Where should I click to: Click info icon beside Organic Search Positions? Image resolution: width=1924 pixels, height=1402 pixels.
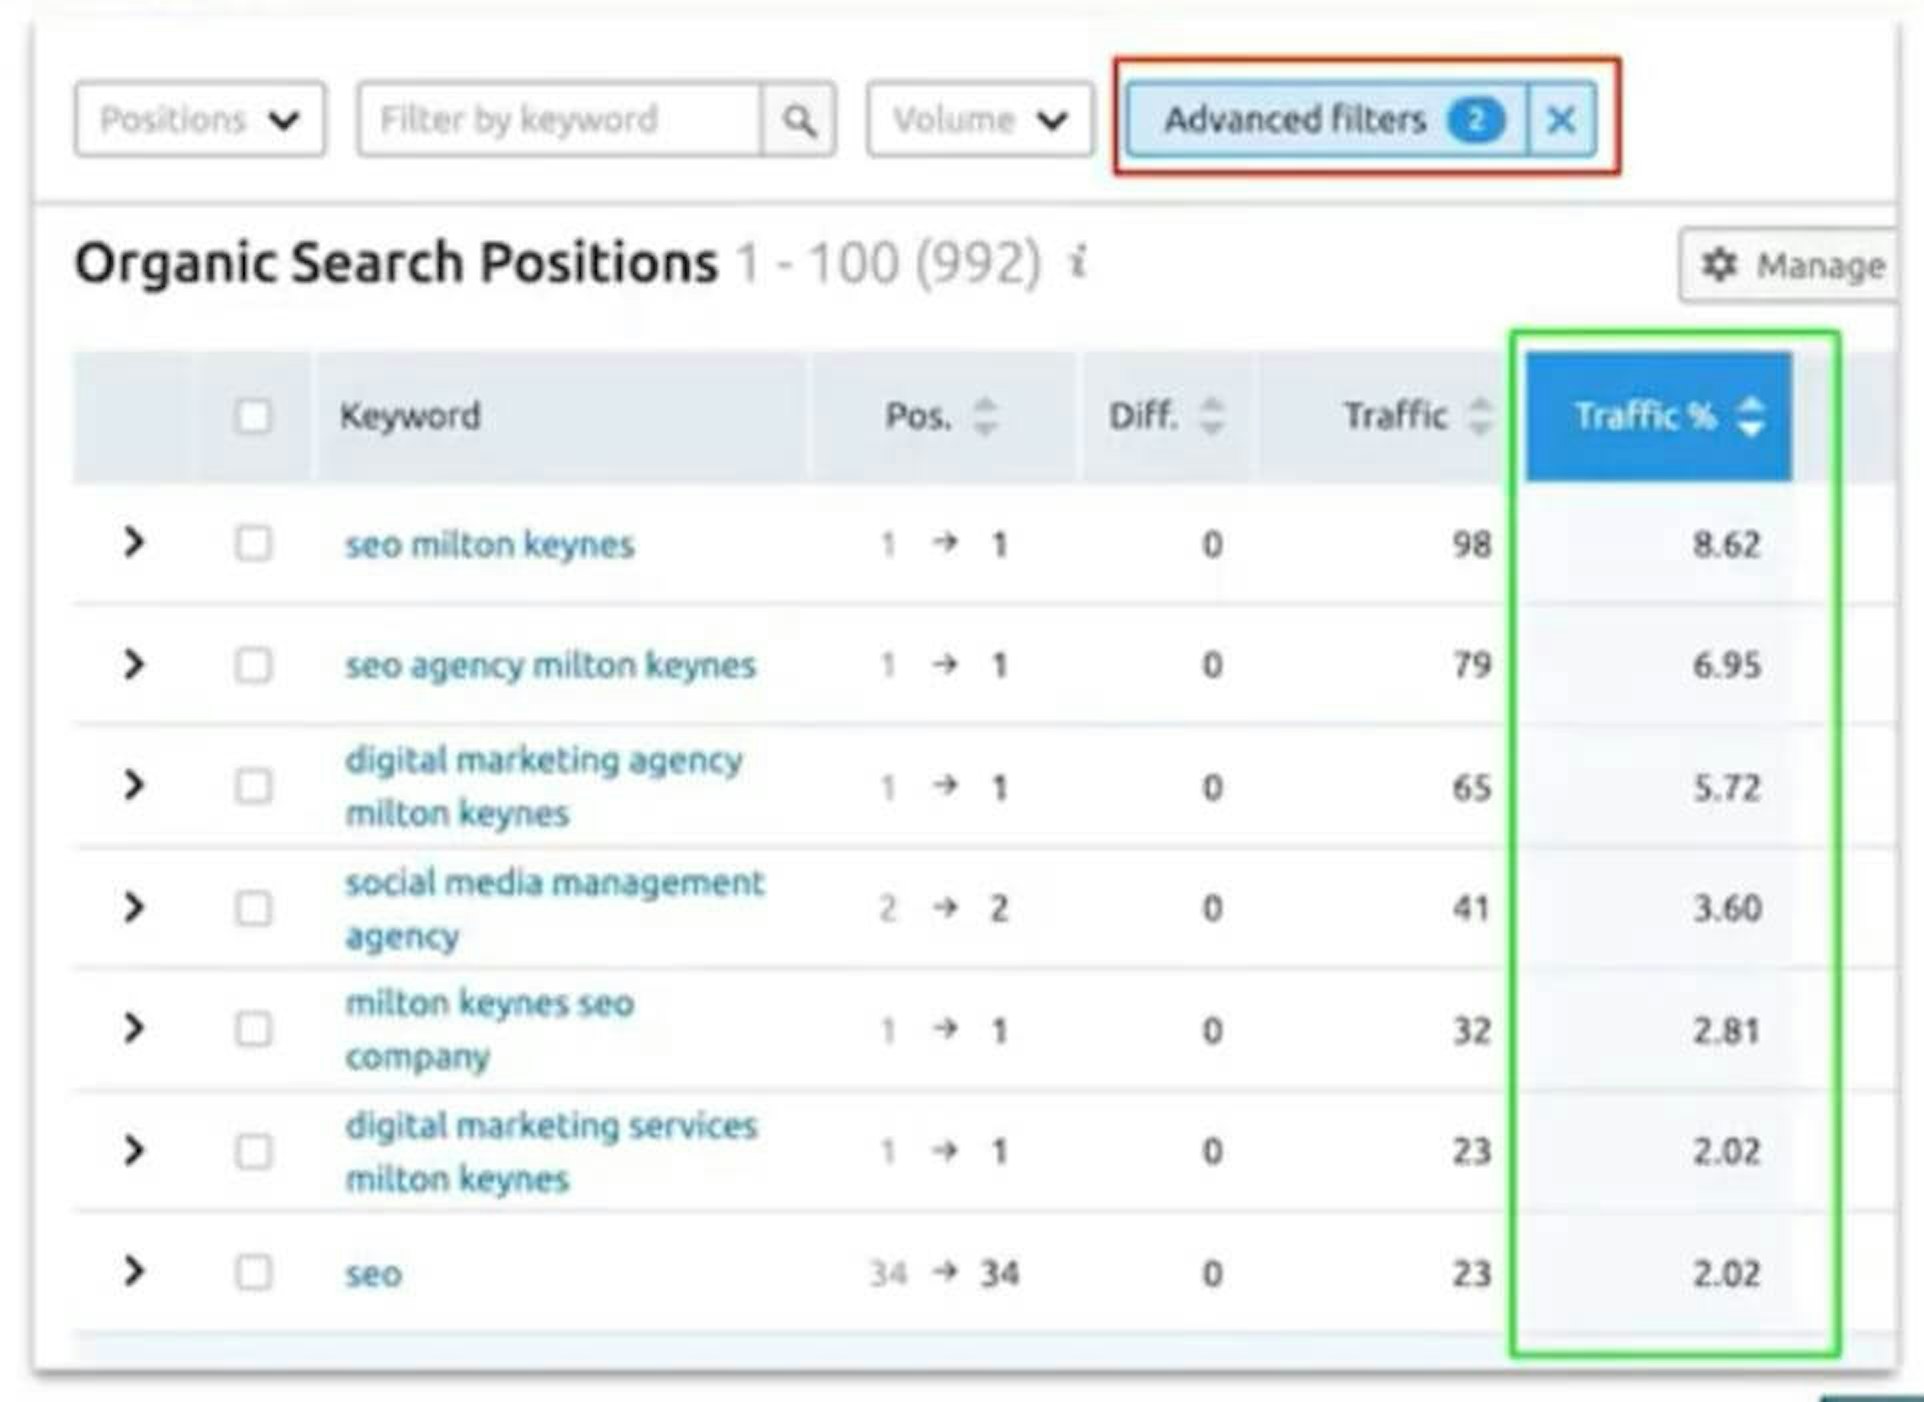[x=1078, y=264]
